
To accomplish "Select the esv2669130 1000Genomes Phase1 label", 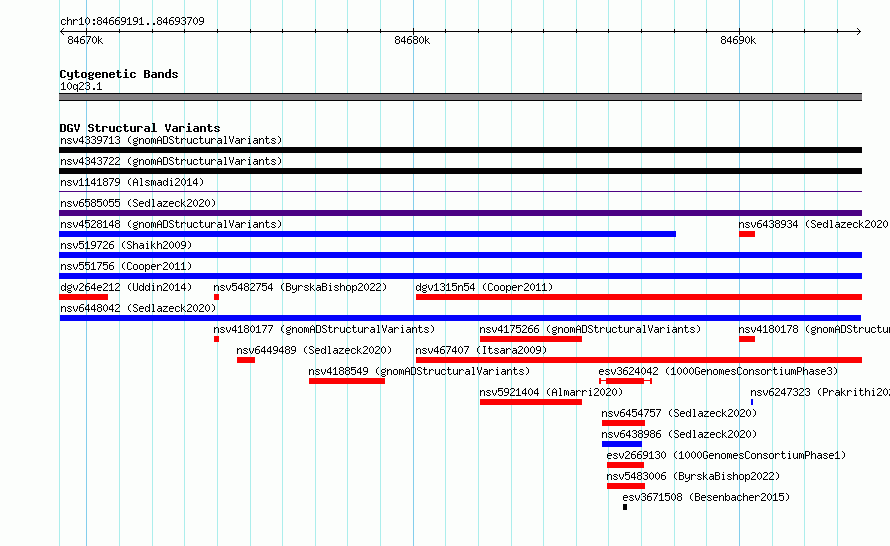I will click(726, 455).
